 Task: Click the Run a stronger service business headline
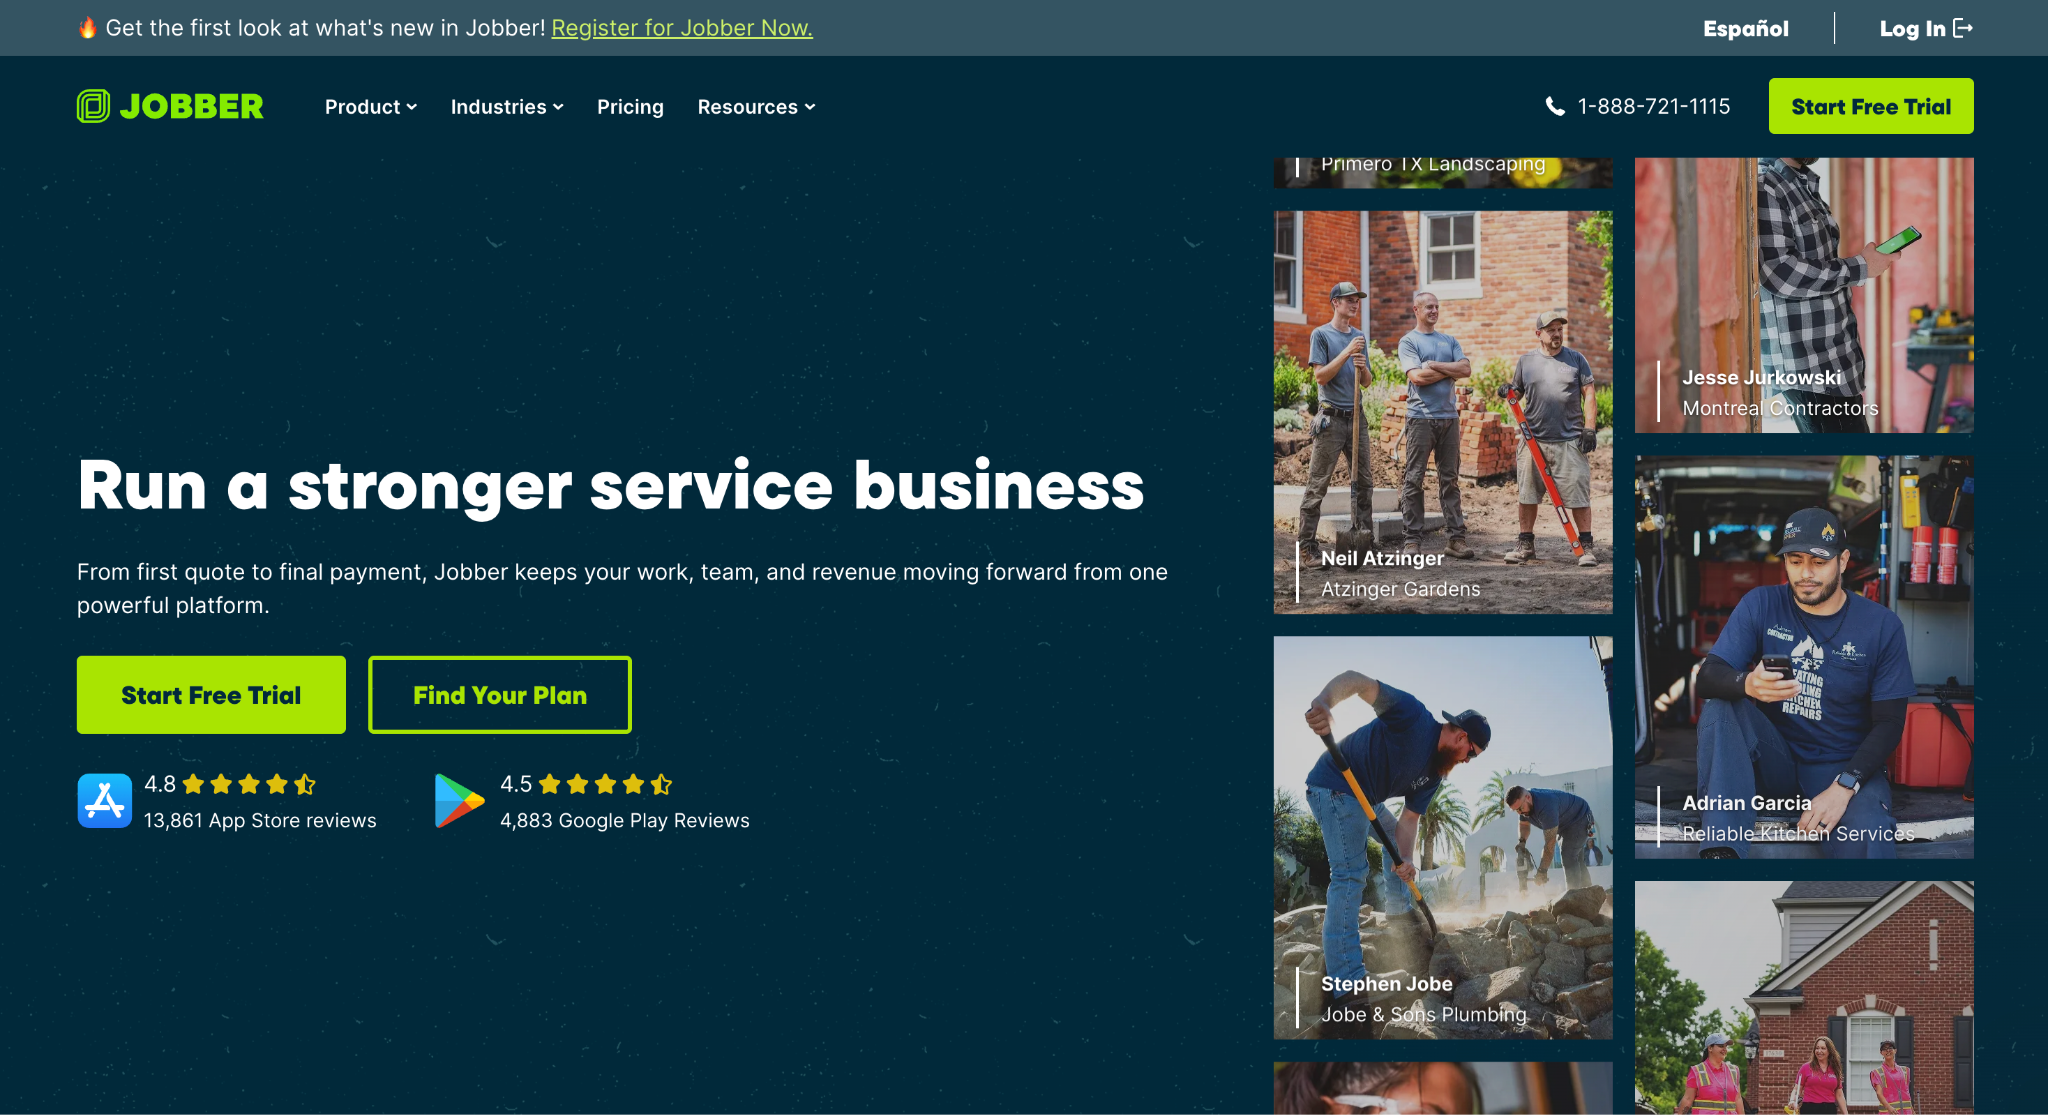click(x=611, y=486)
